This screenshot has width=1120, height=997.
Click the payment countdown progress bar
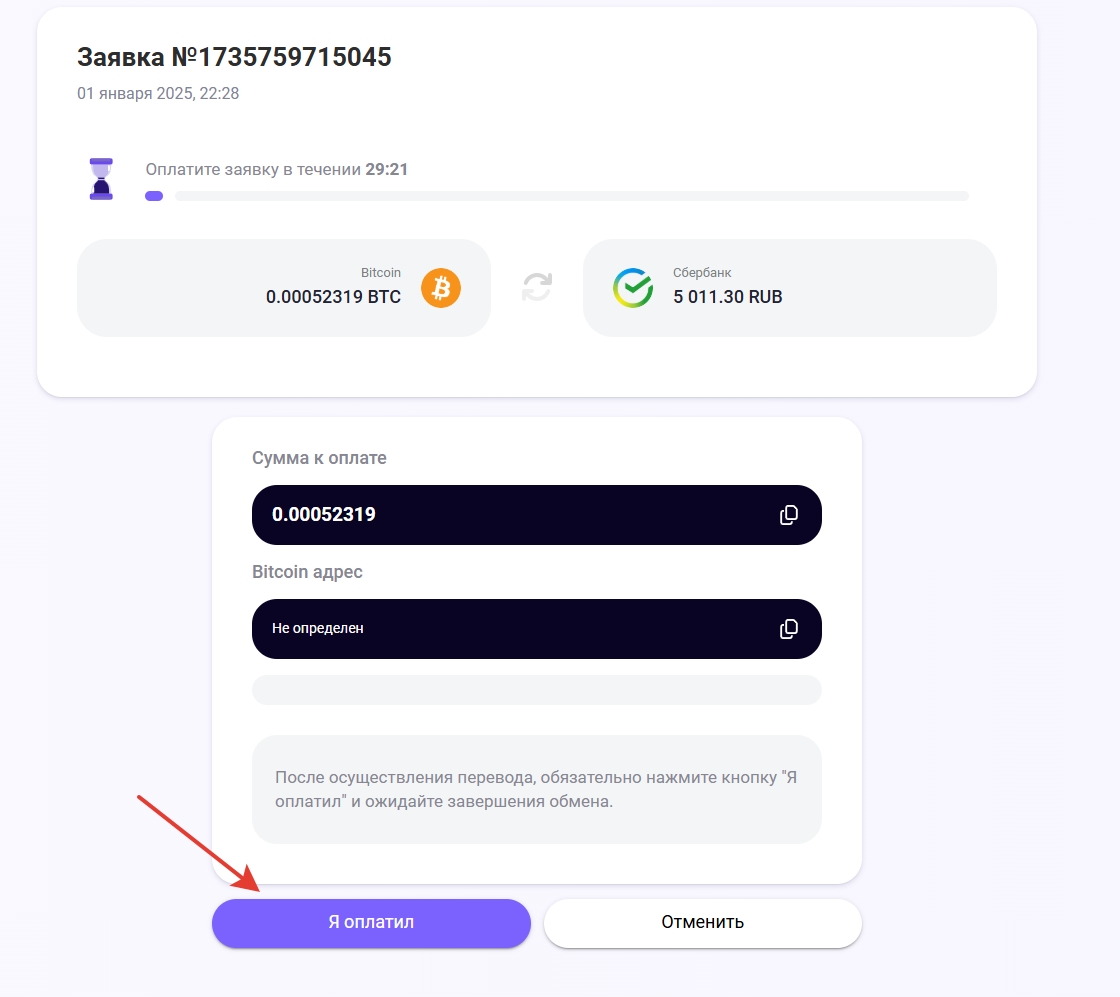click(570, 196)
